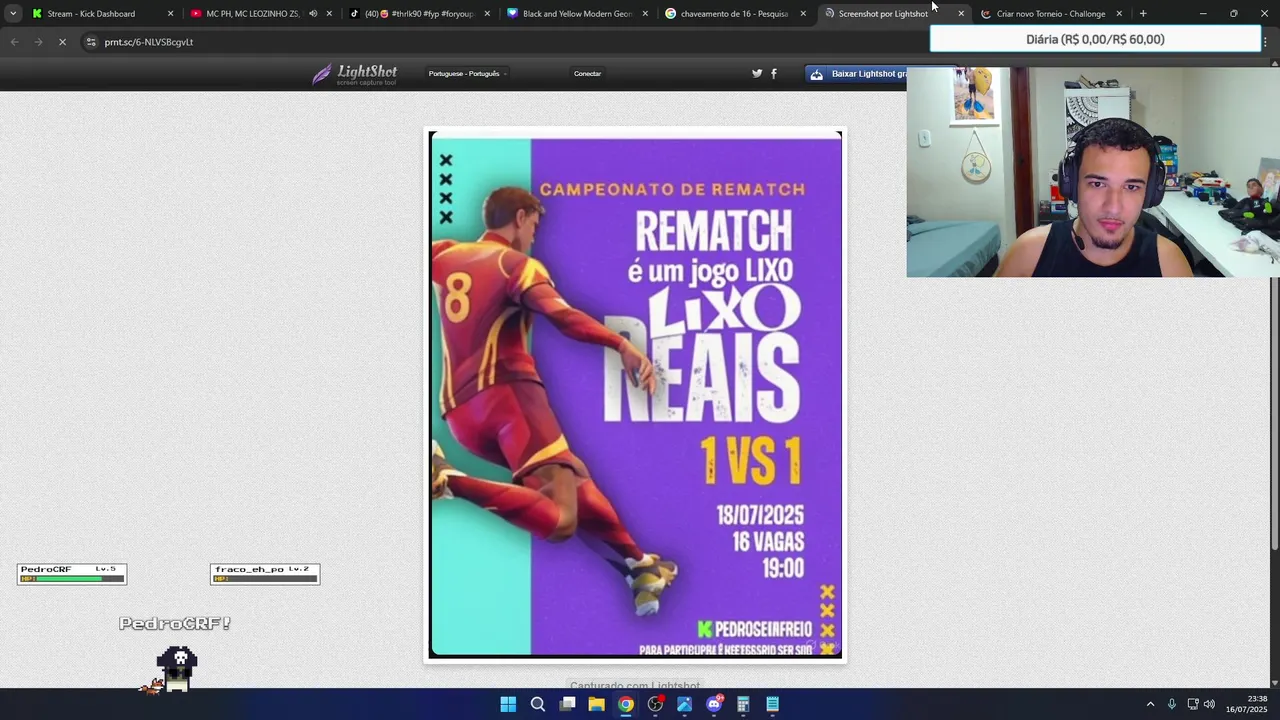Screen dimensions: 1280x720
Task: Open the Rematch tournament poster image
Action: click(635, 395)
